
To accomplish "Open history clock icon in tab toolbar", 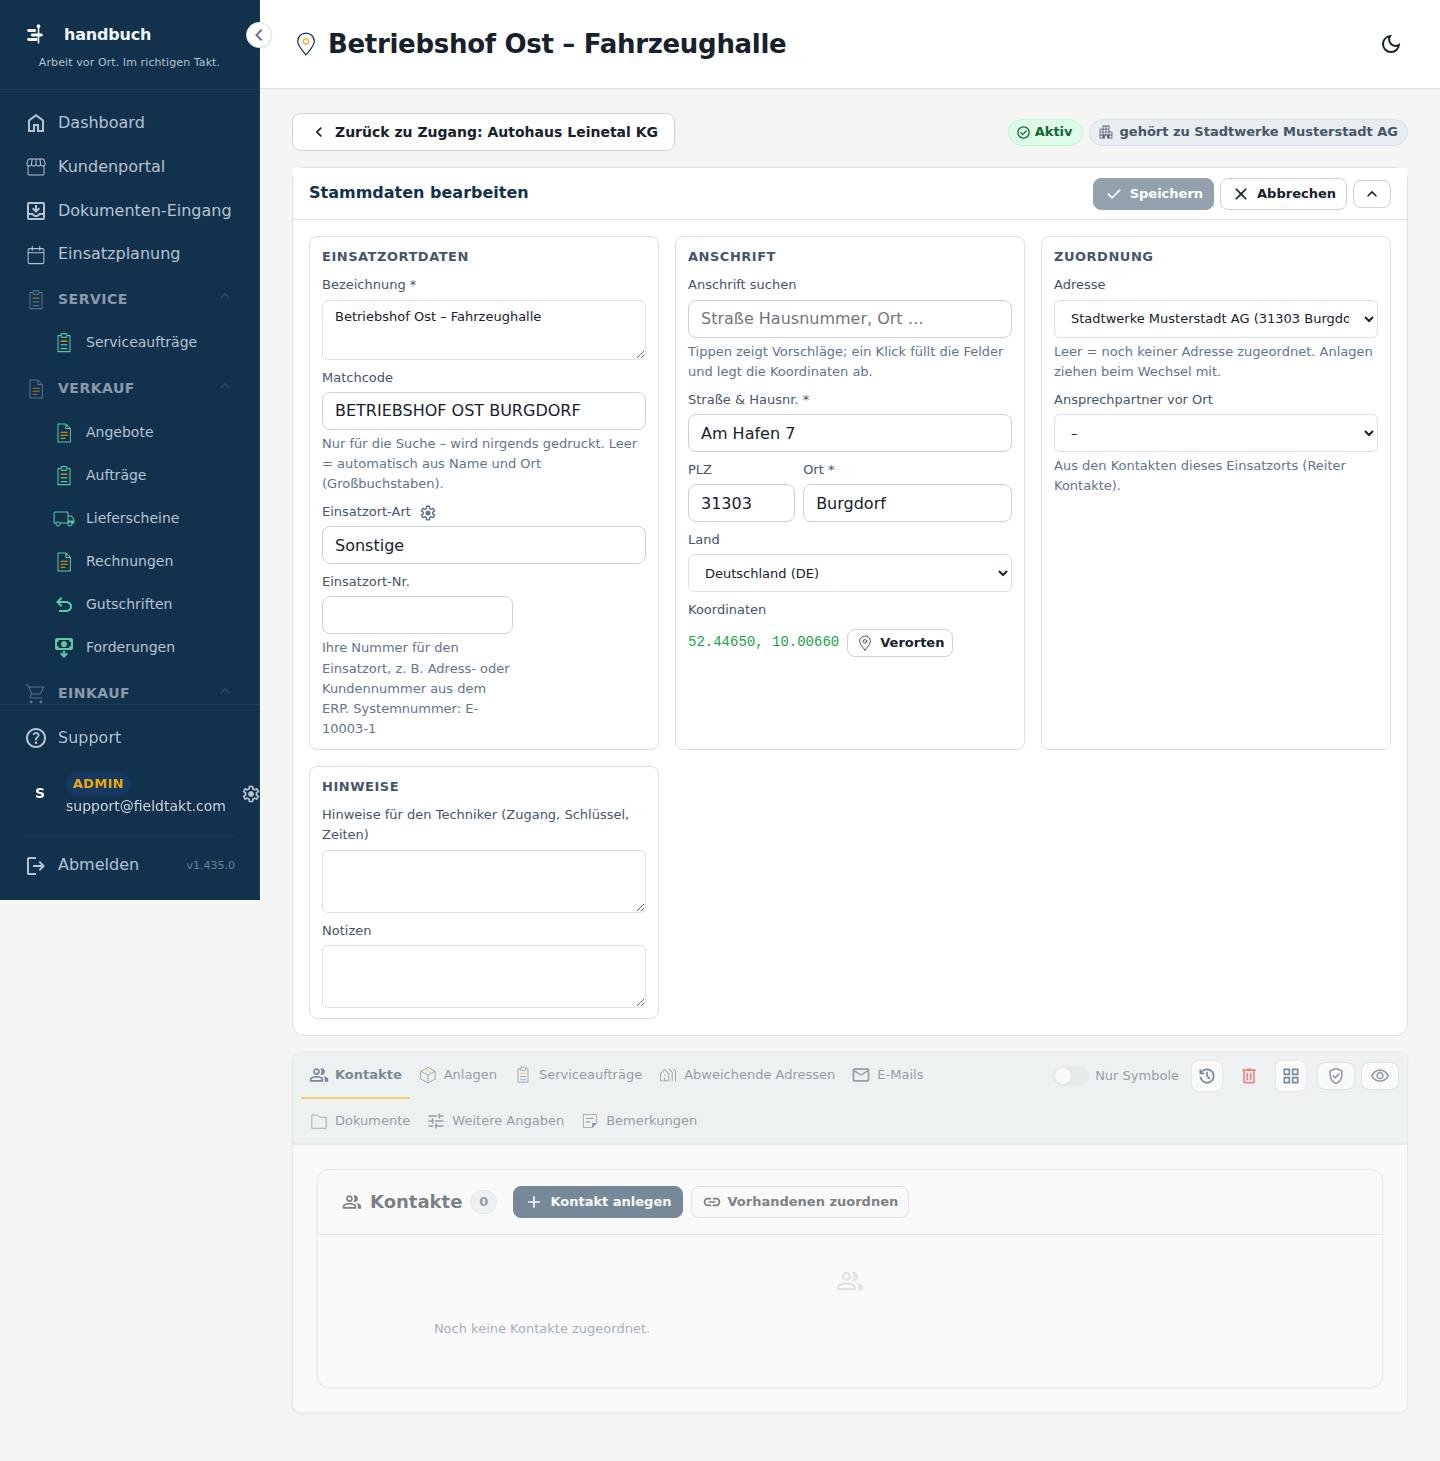I will click(1207, 1076).
